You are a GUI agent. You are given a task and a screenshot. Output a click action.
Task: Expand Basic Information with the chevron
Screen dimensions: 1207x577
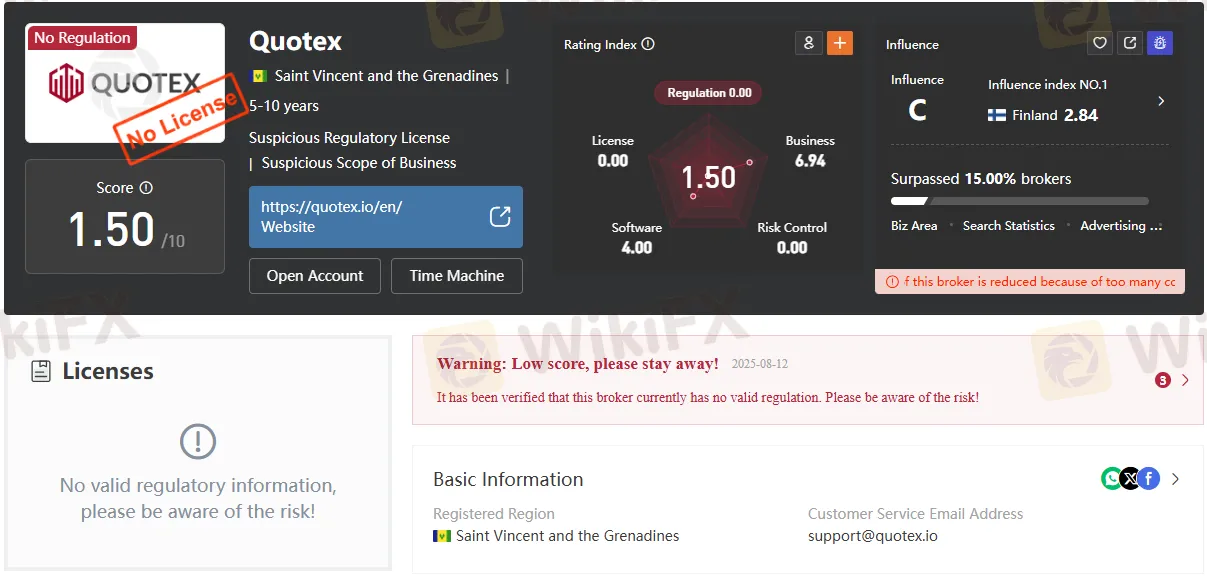(x=1175, y=479)
